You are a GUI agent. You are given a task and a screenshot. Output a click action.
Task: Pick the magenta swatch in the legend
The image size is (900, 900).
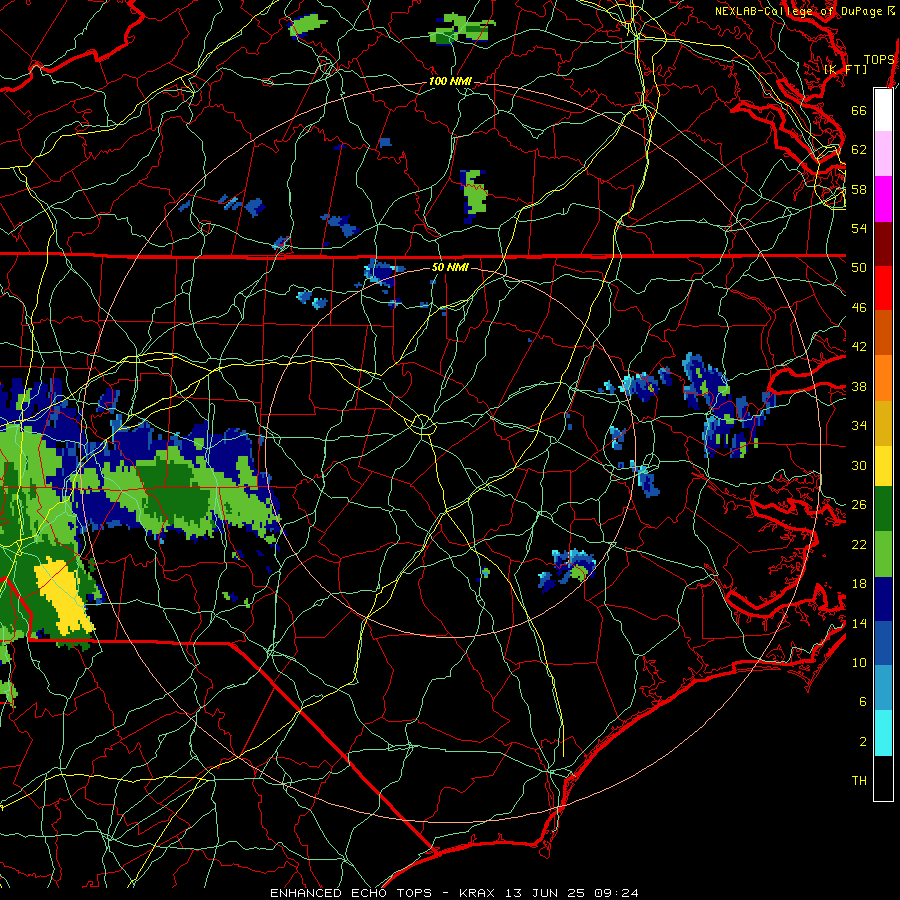pyautogui.click(x=883, y=199)
